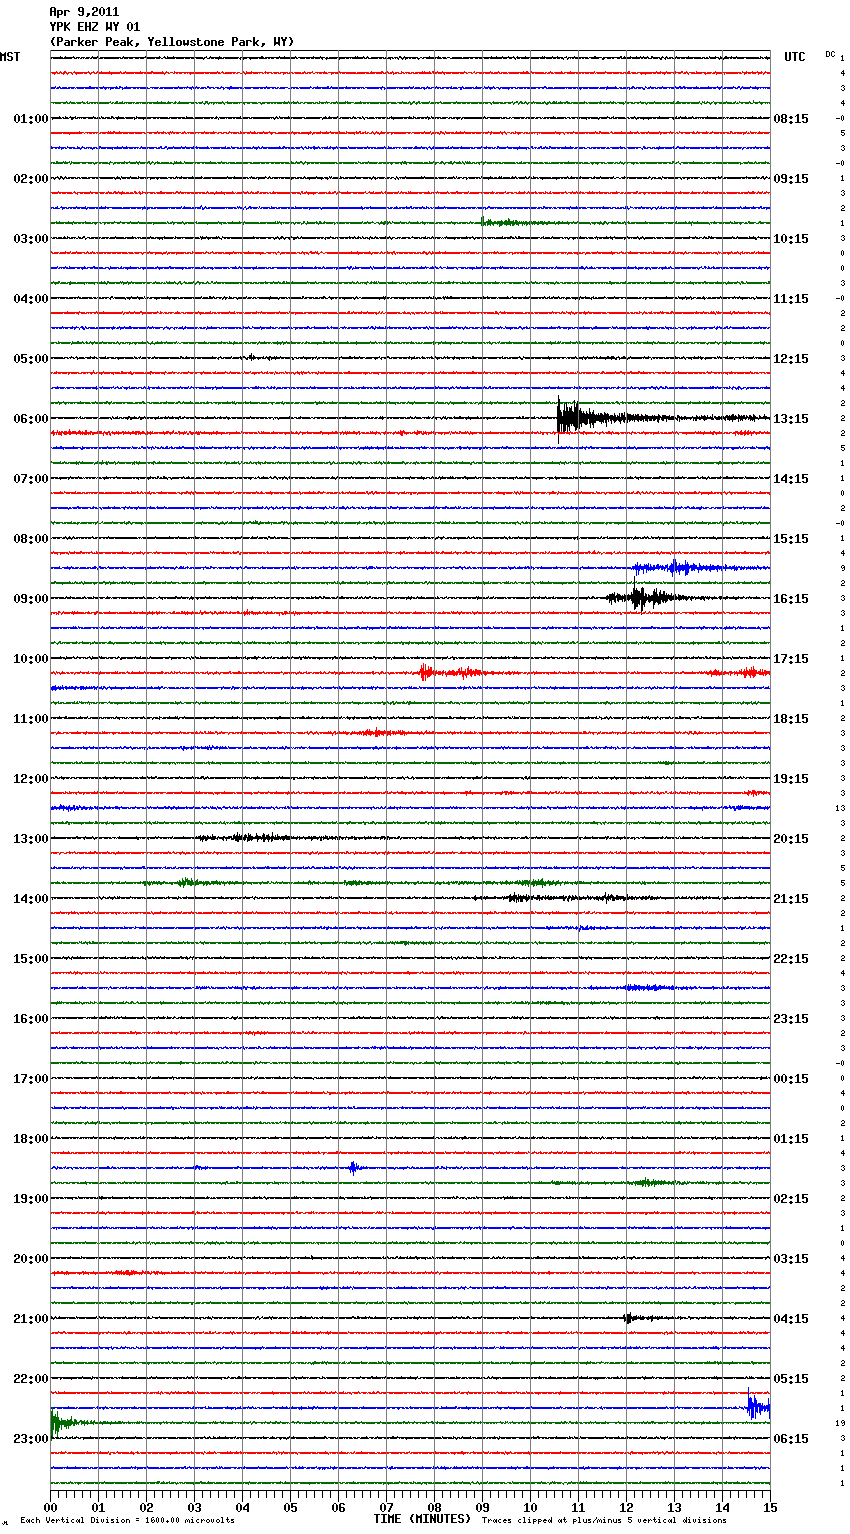The height and width of the screenshot is (1534, 850).
Task: Click the 14:00 MST time label
Action: pyautogui.click(x=31, y=899)
